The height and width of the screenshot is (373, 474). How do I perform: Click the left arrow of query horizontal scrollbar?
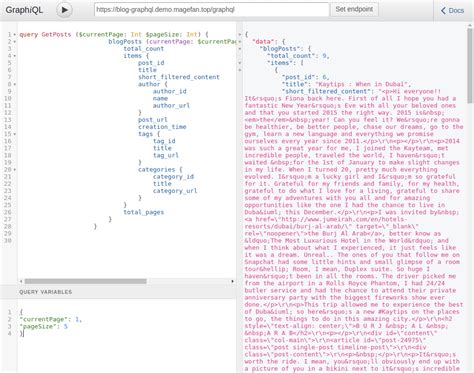point(21,281)
